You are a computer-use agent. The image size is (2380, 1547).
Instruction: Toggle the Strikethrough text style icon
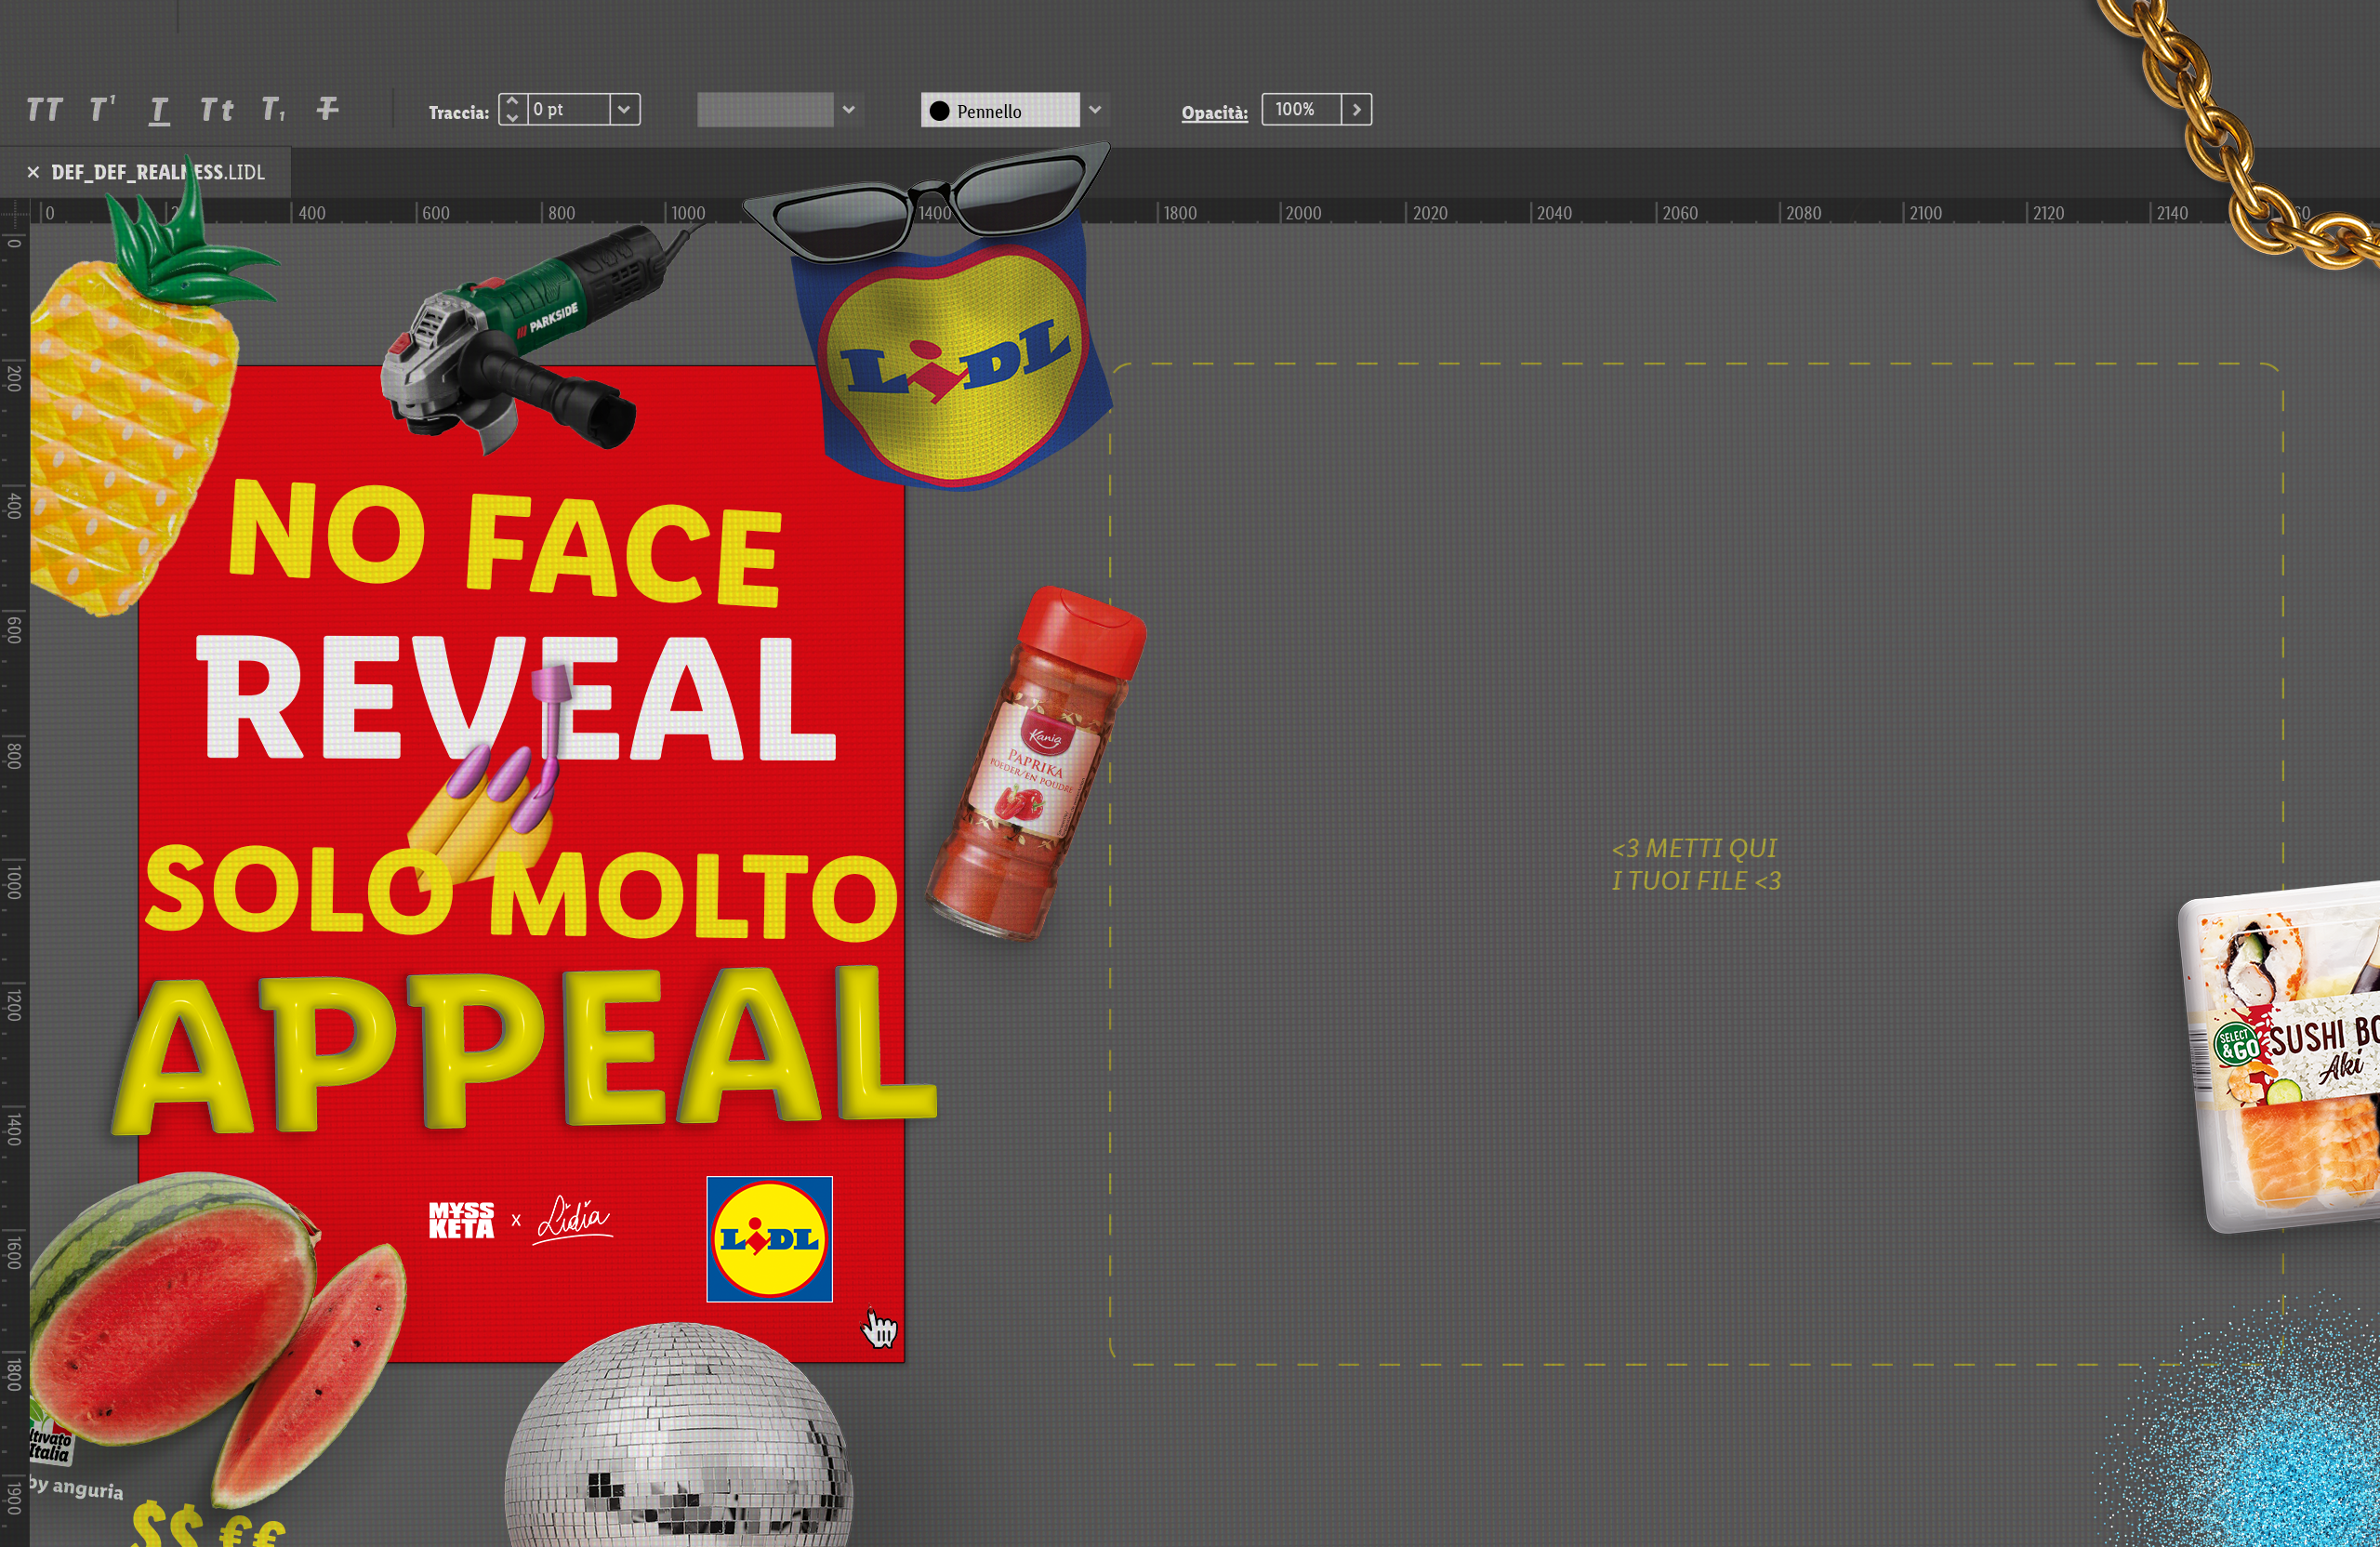328,109
